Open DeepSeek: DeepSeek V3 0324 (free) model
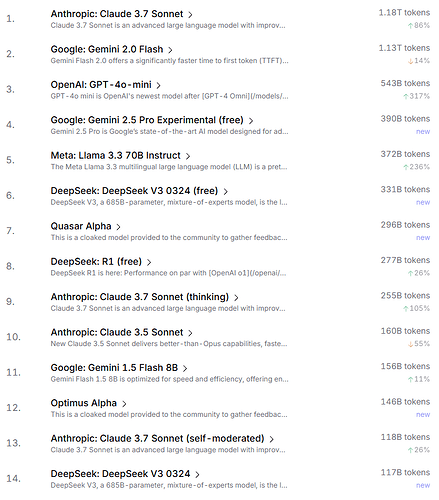 click(x=134, y=191)
